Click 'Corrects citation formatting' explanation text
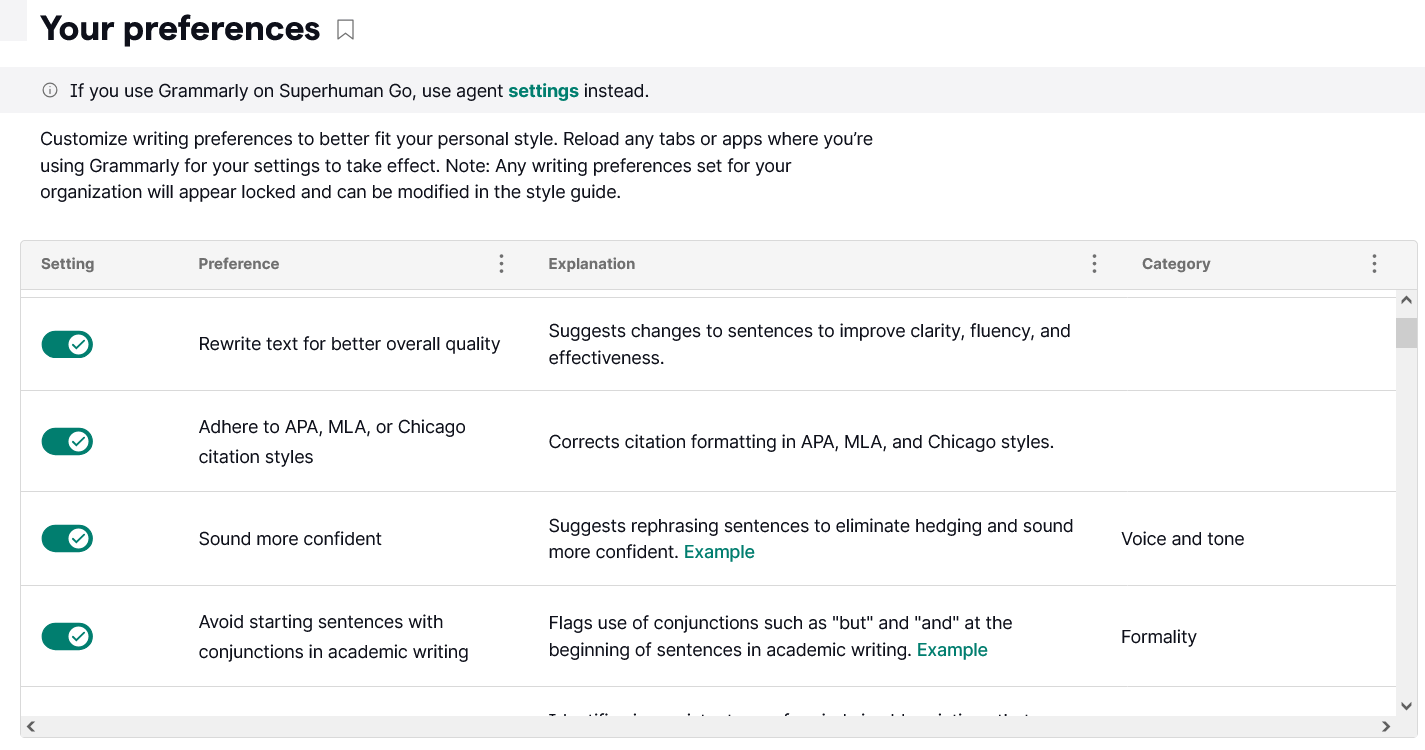Screen dimensions: 1425x750 801,442
